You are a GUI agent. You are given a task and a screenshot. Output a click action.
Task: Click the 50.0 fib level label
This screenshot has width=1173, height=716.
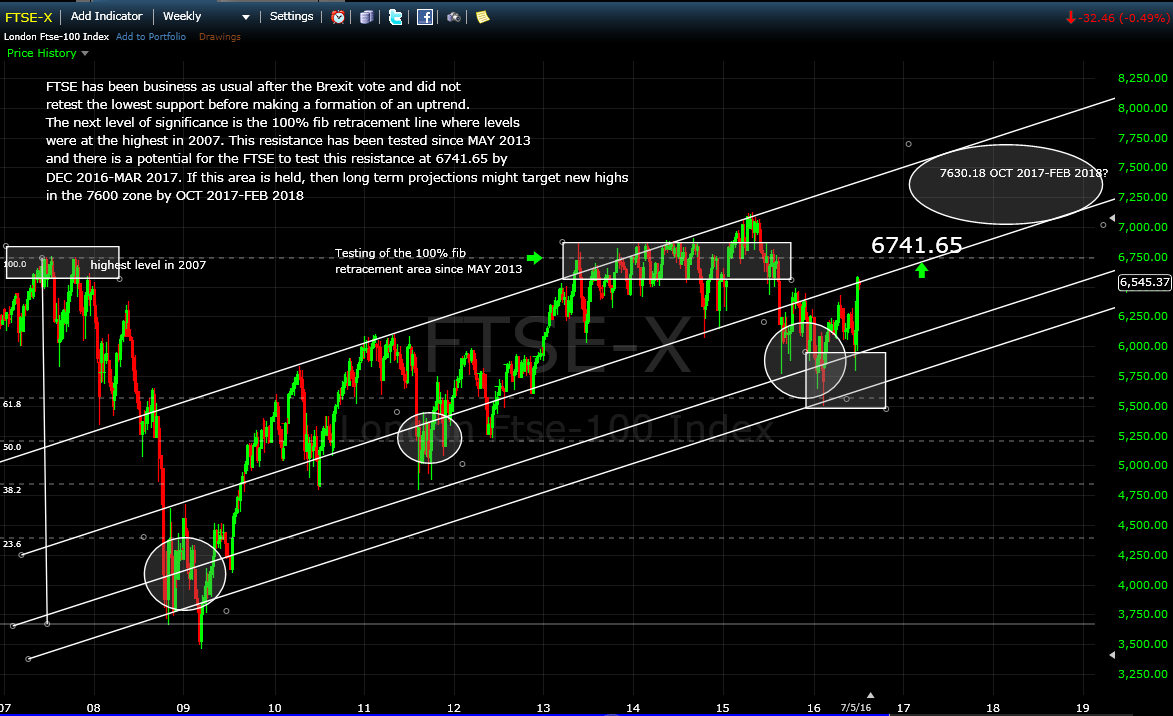point(12,447)
